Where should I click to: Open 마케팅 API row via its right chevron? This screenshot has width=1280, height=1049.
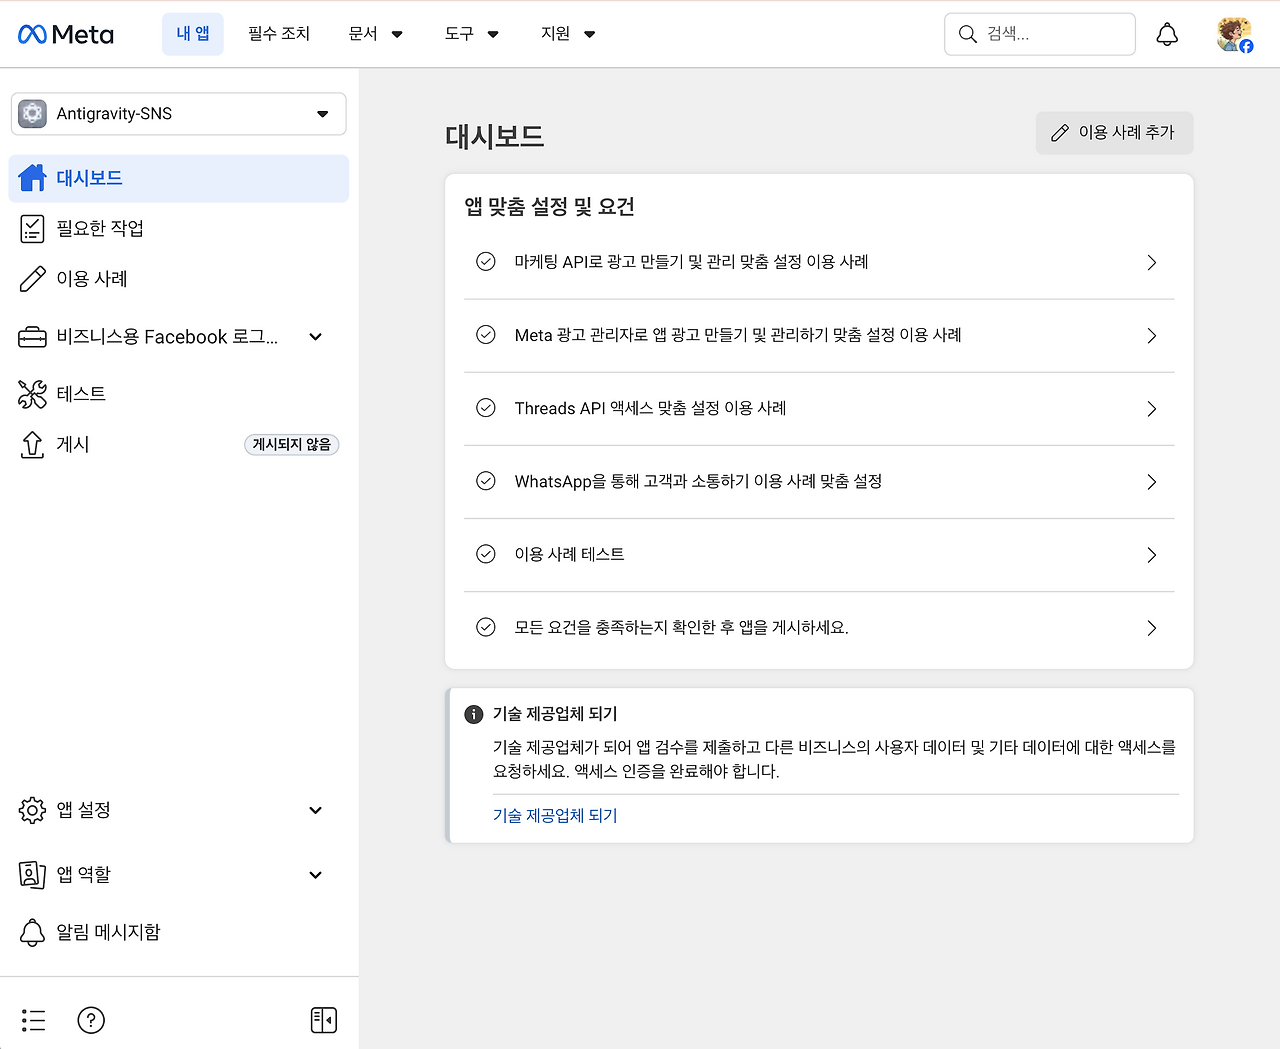[1152, 262]
